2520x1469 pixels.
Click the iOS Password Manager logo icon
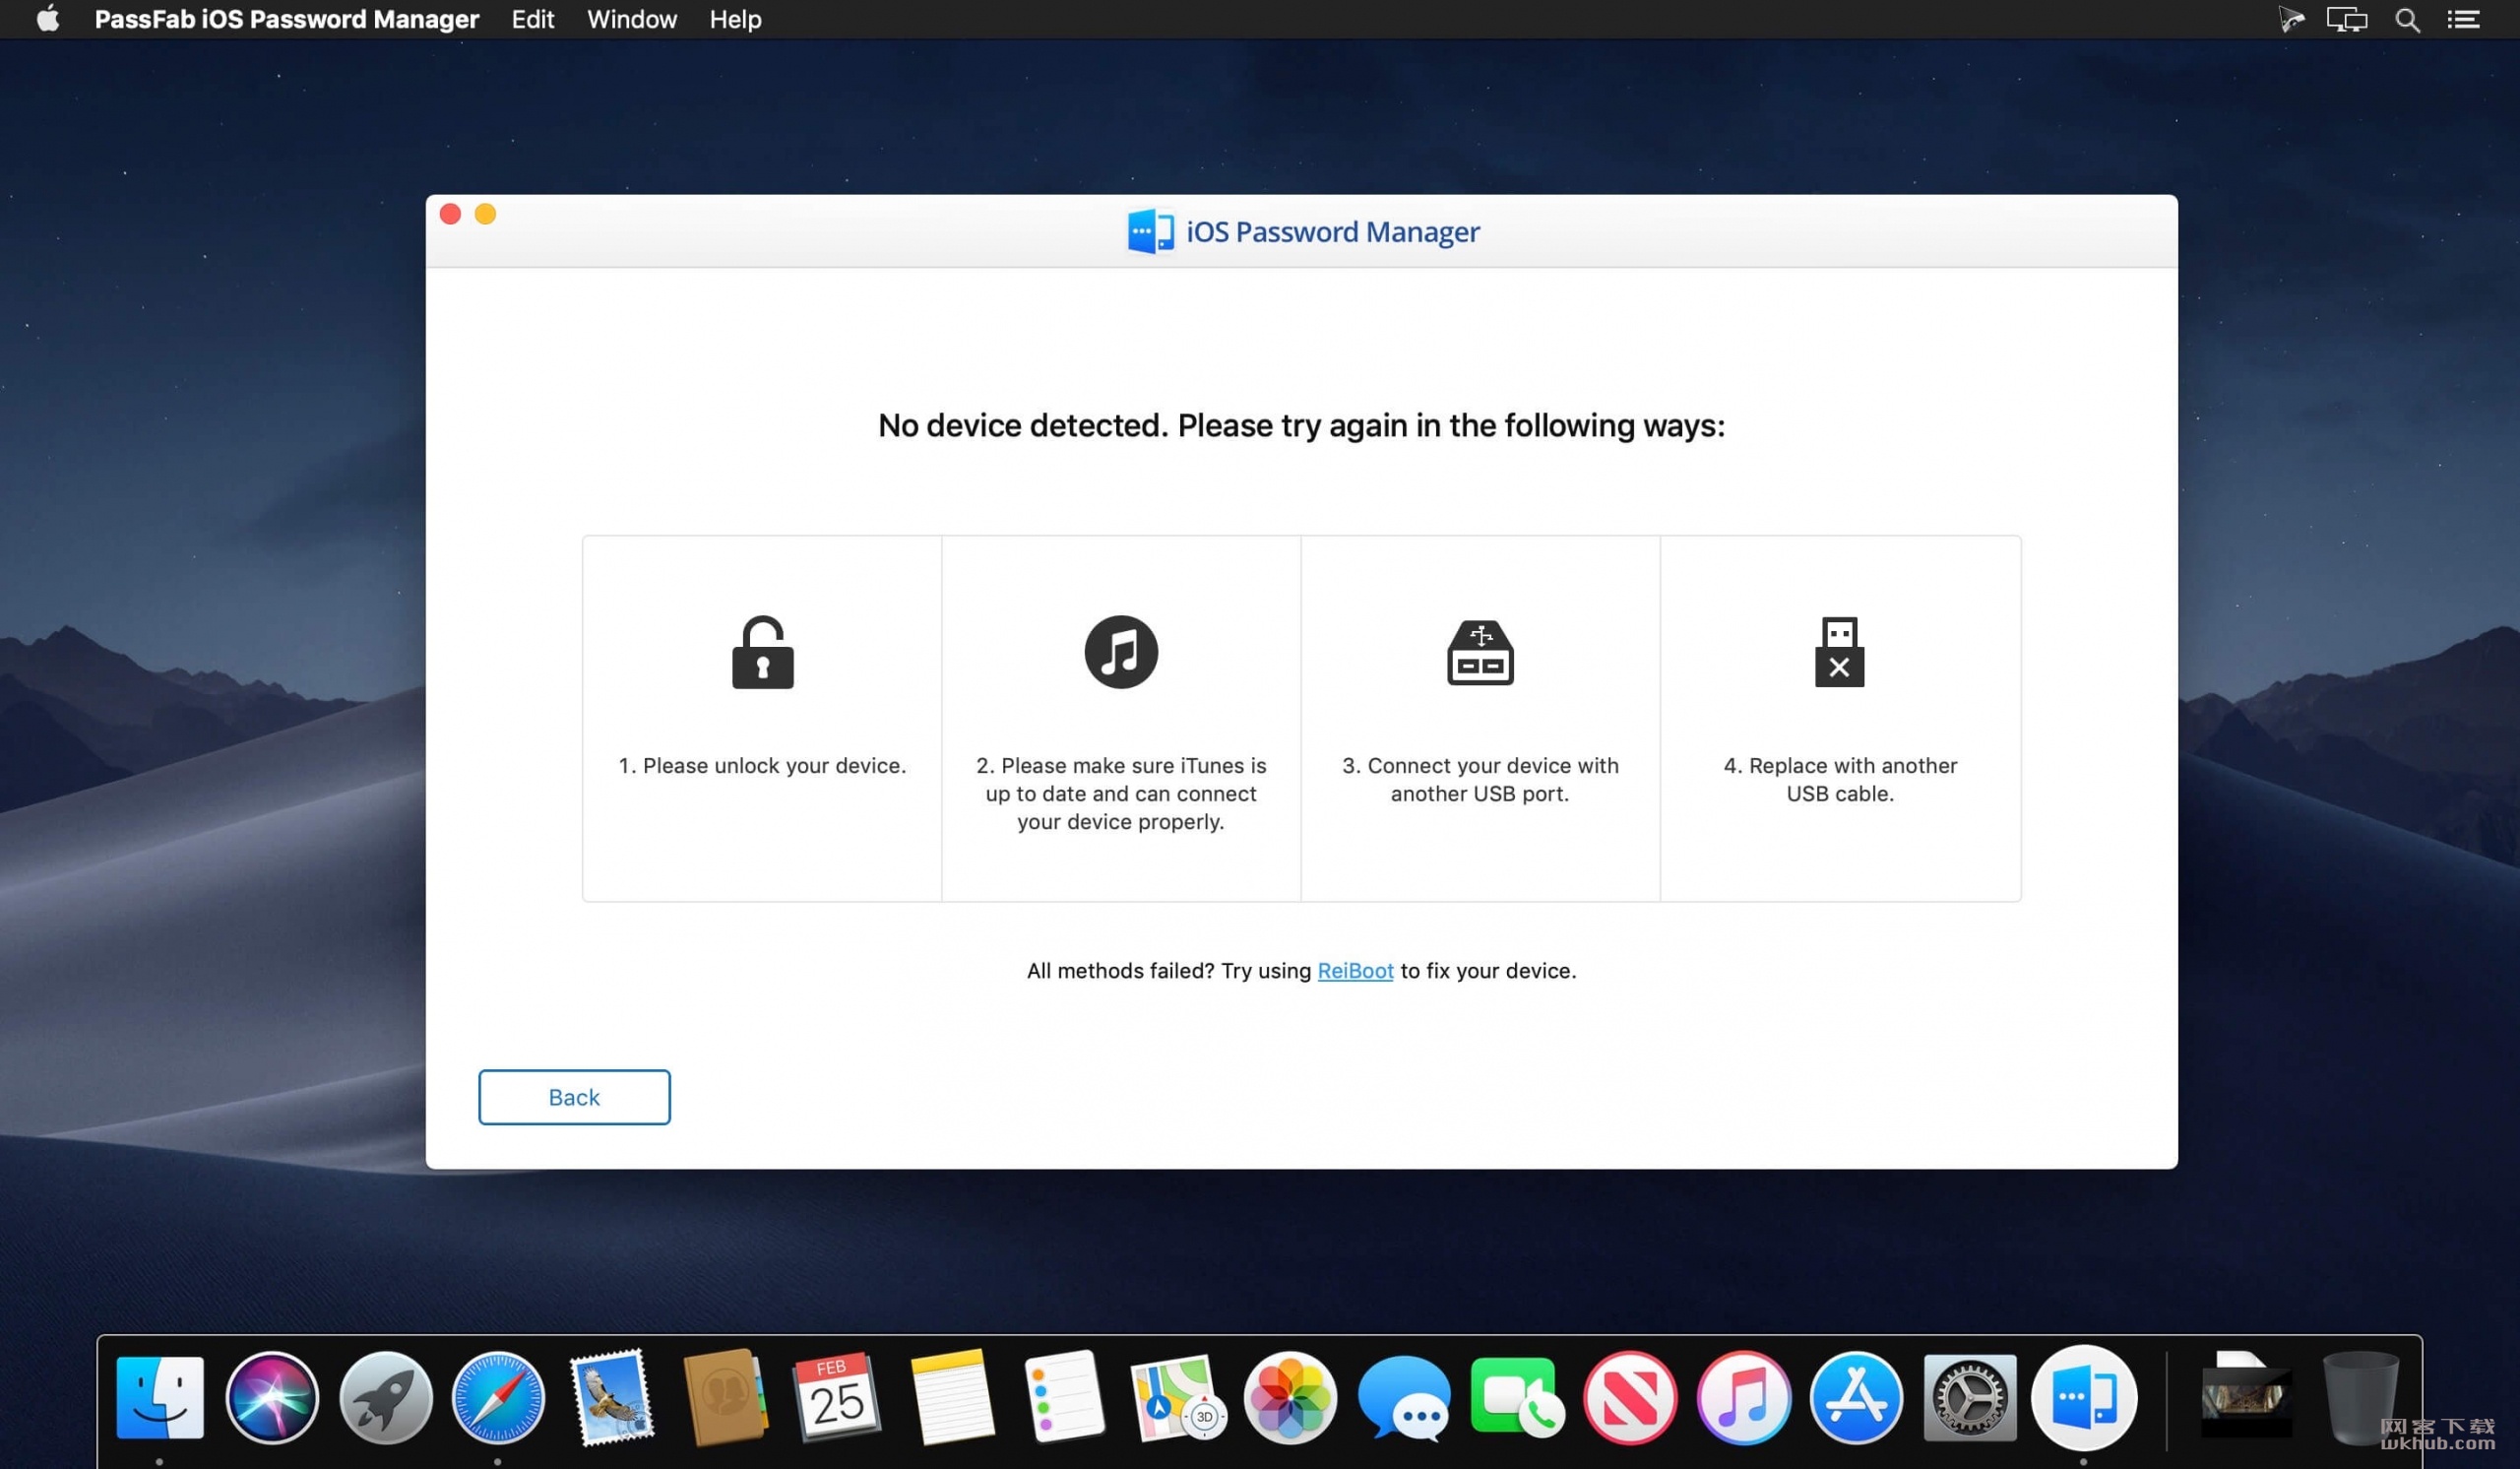point(1151,231)
